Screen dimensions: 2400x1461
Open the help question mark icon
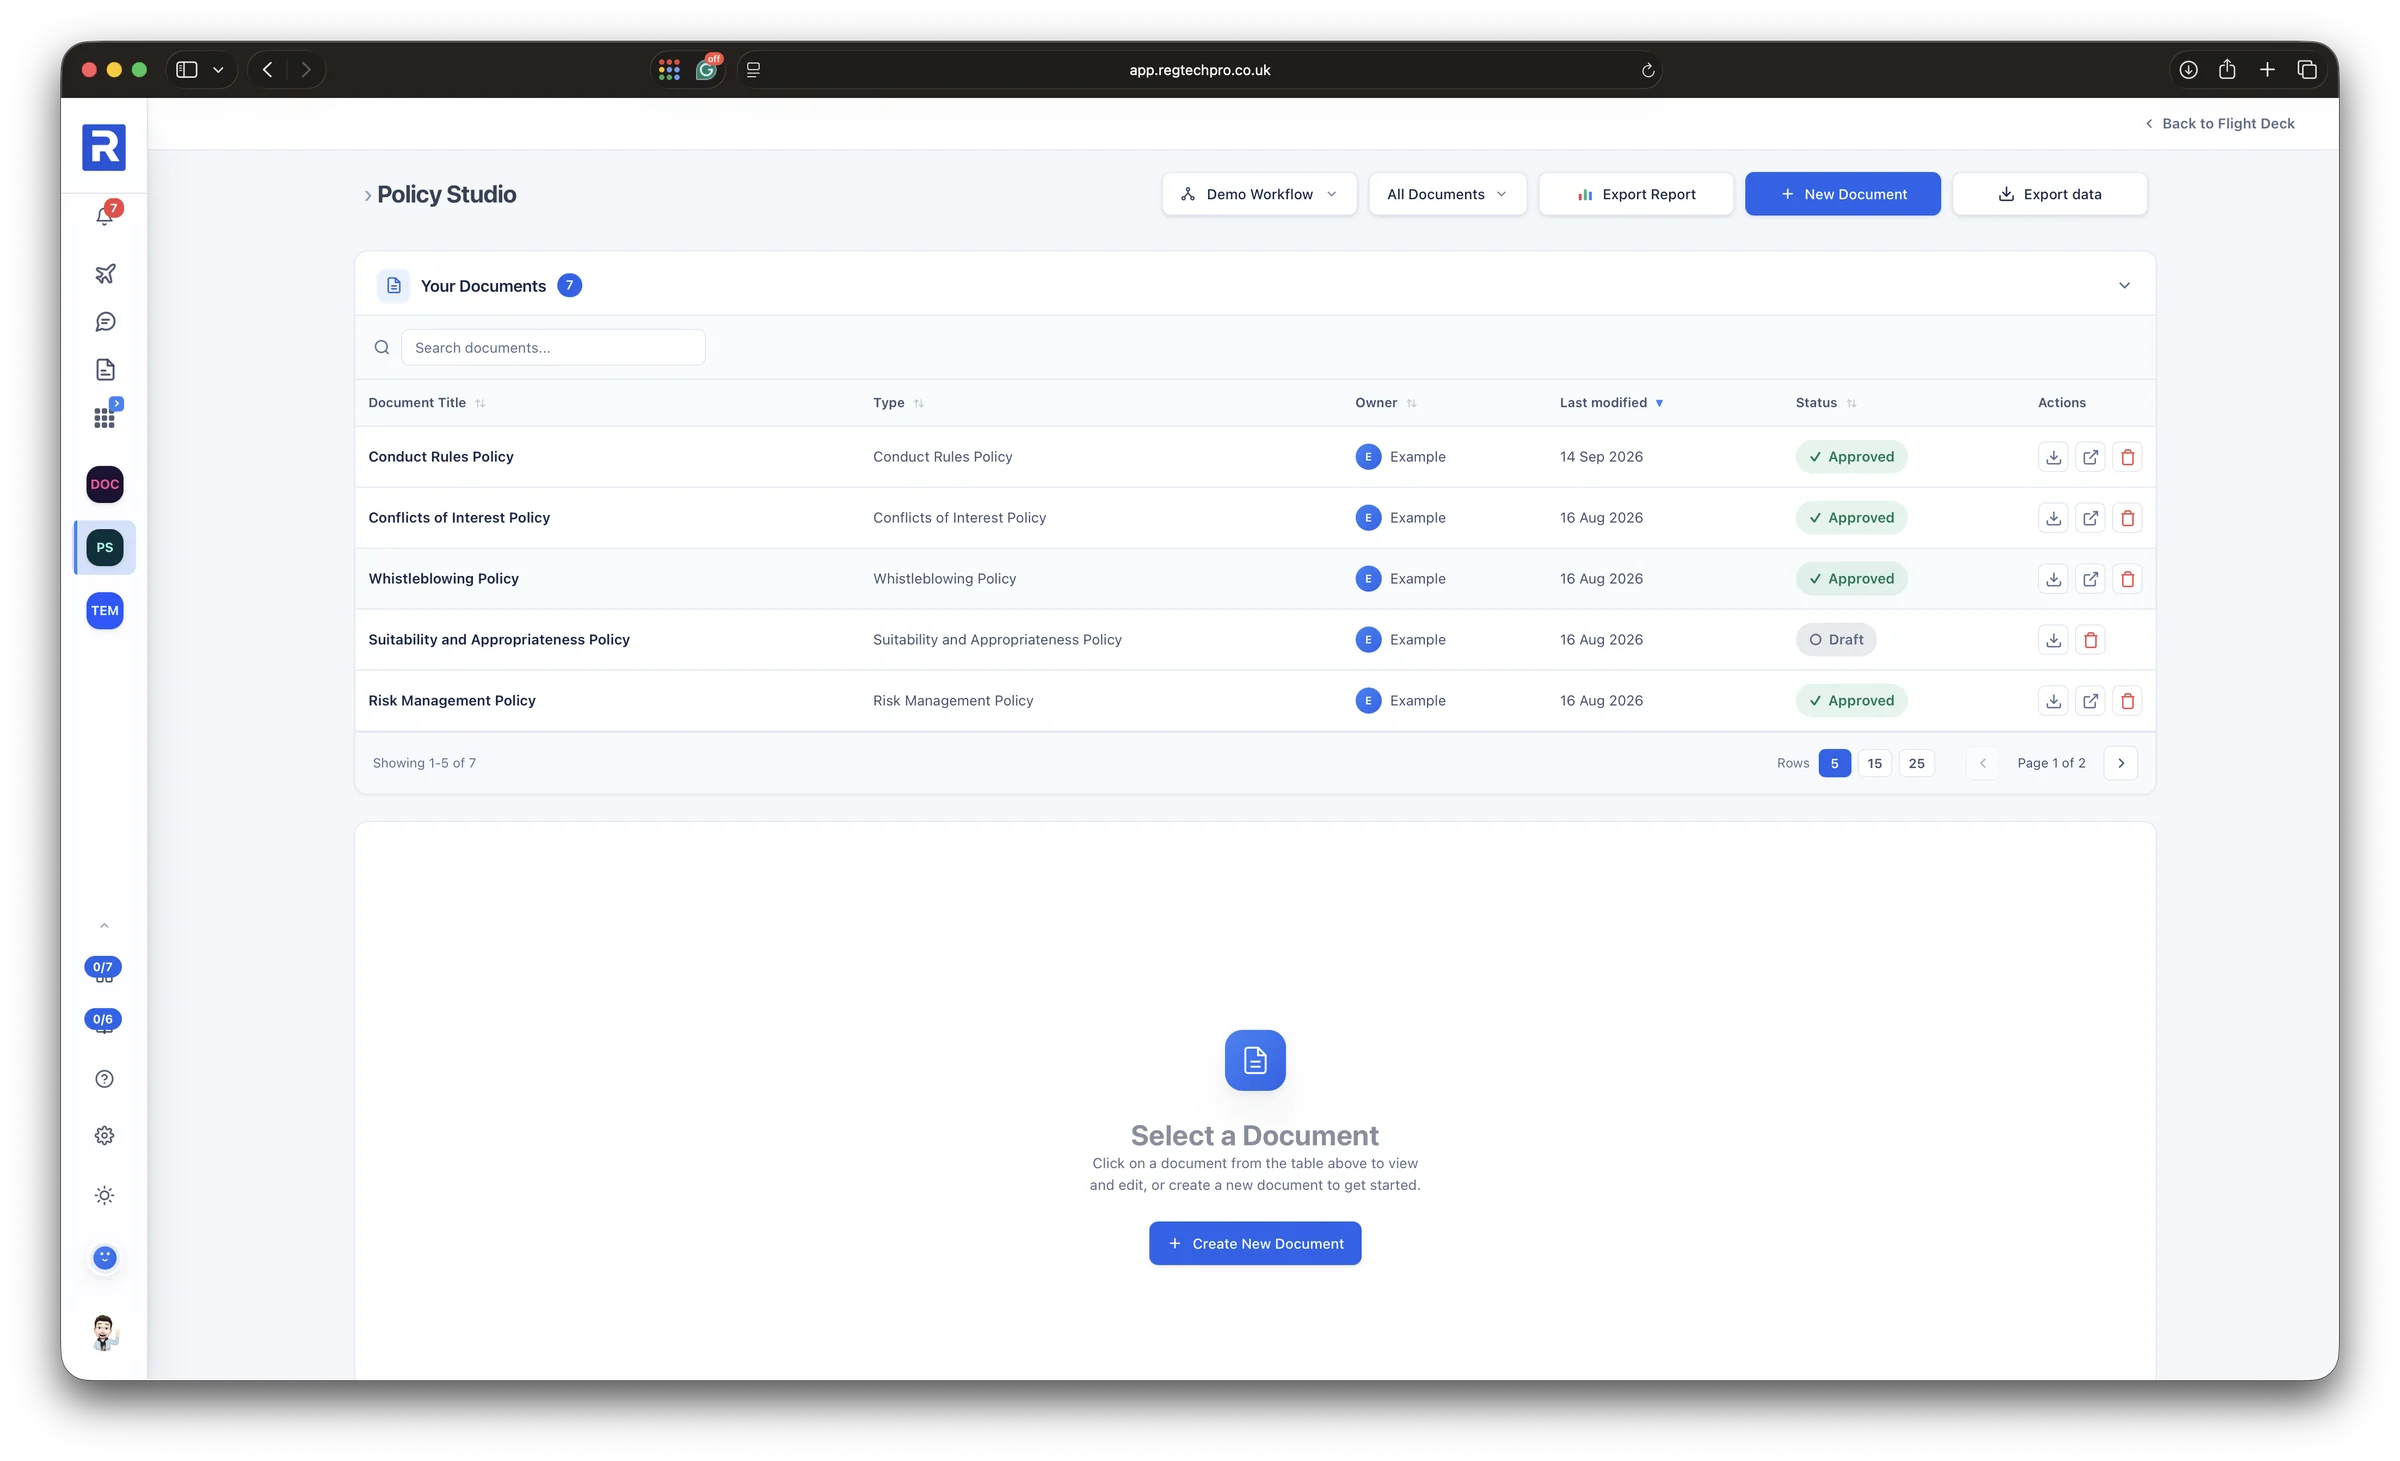[104, 1079]
